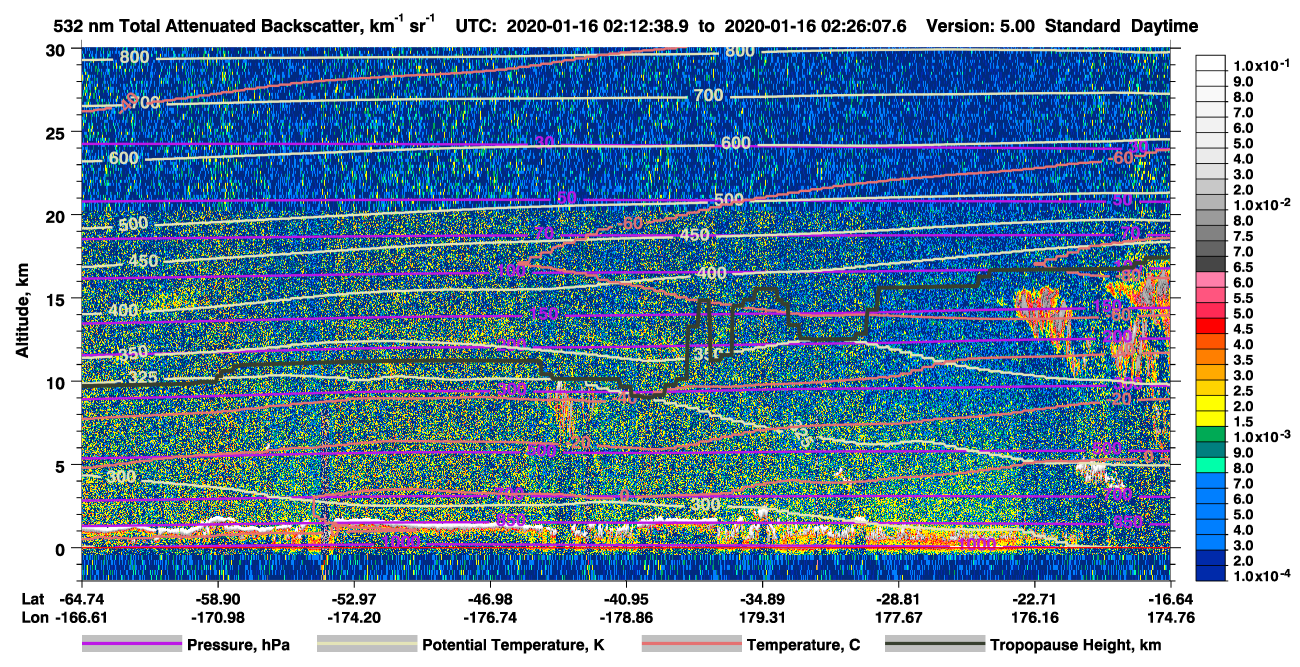Image resolution: width=1300 pixels, height=667 pixels.
Task: Click the 'Lon' row label
Action: click(34, 618)
